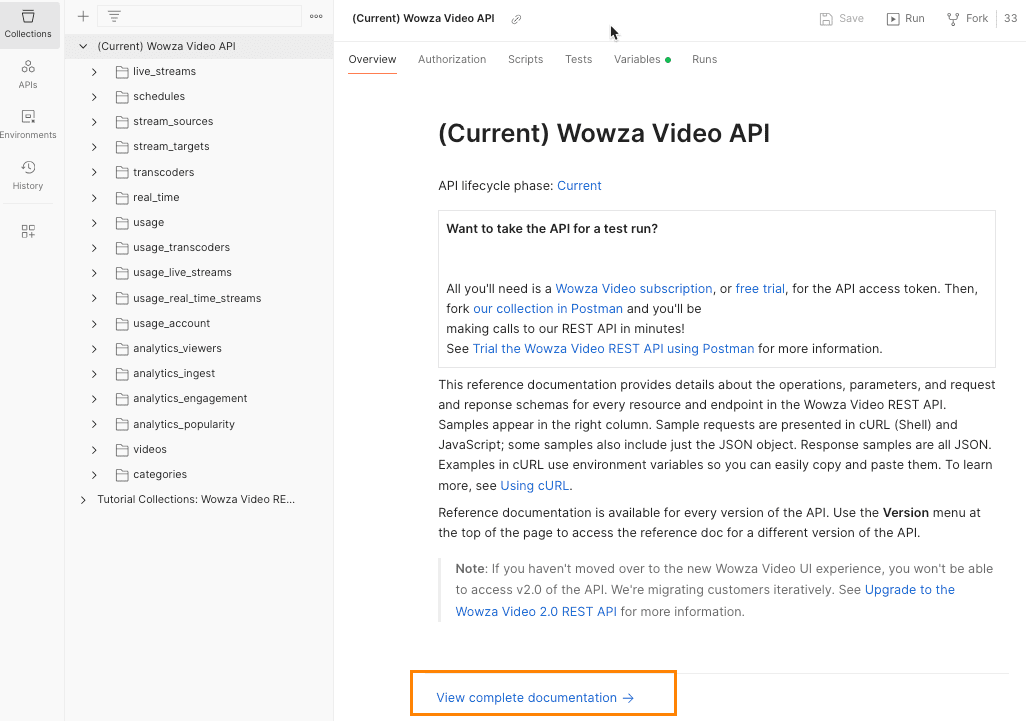Switch to the APIs sidebar view

[29, 72]
